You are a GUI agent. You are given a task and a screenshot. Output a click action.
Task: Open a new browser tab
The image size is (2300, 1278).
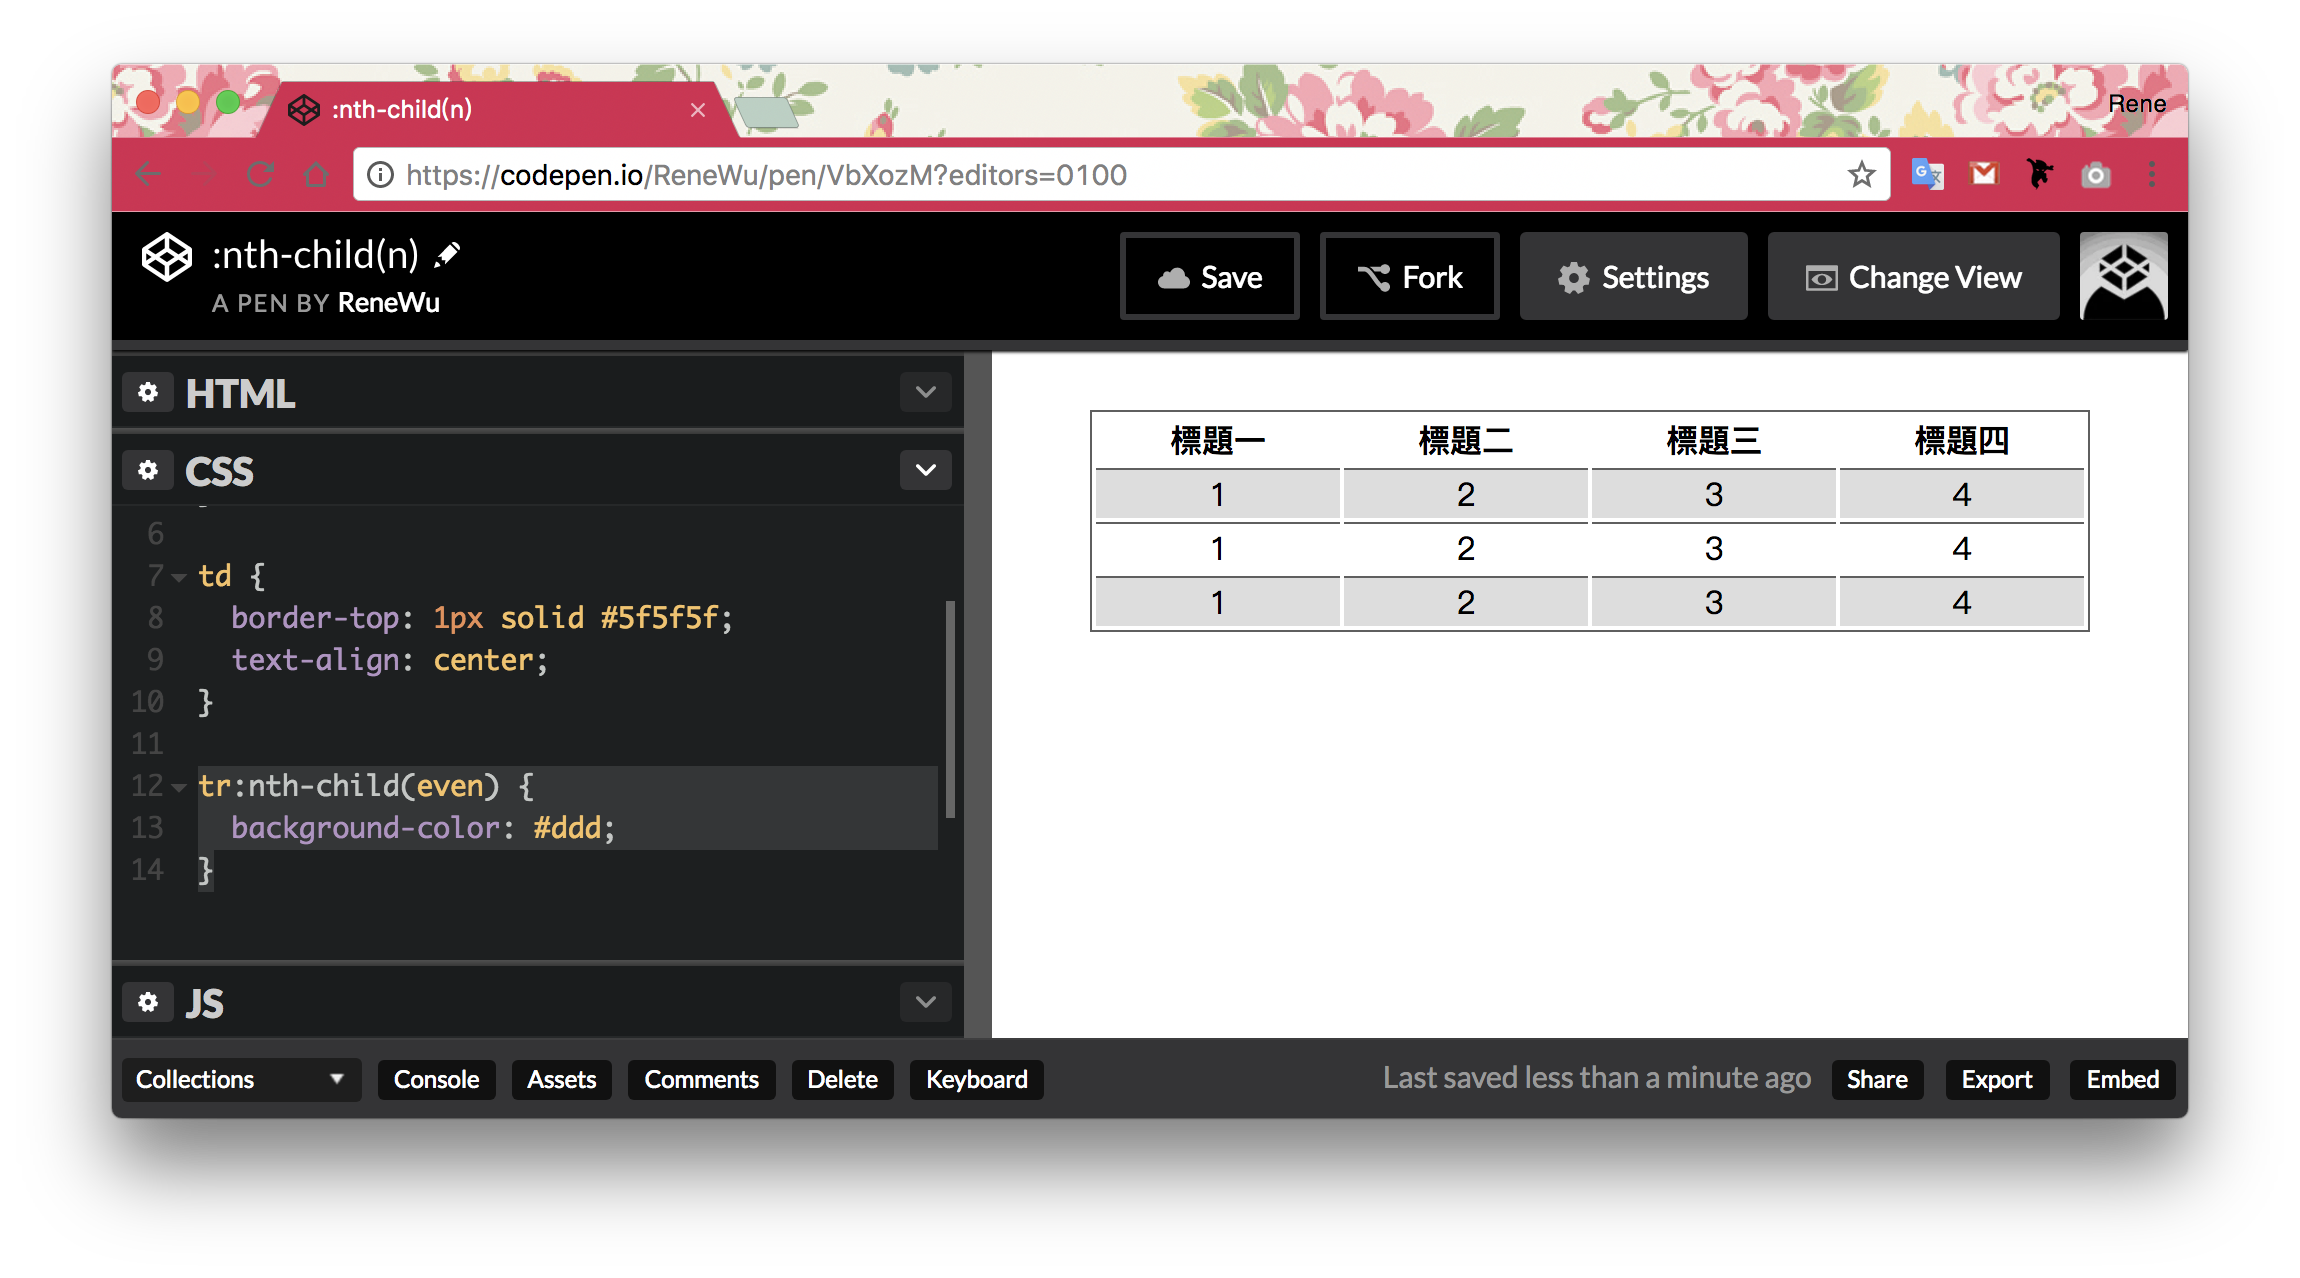(767, 113)
